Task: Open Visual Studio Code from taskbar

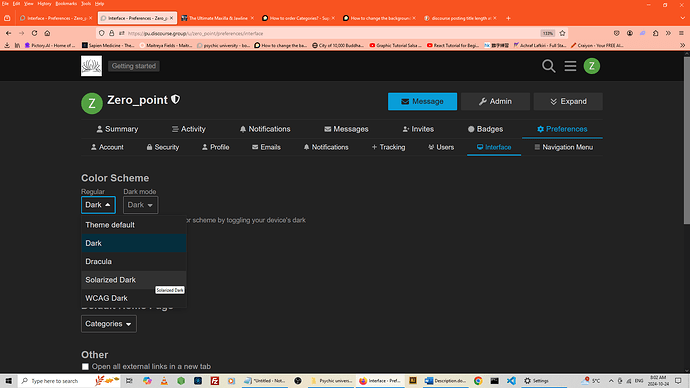Action: coord(511,381)
